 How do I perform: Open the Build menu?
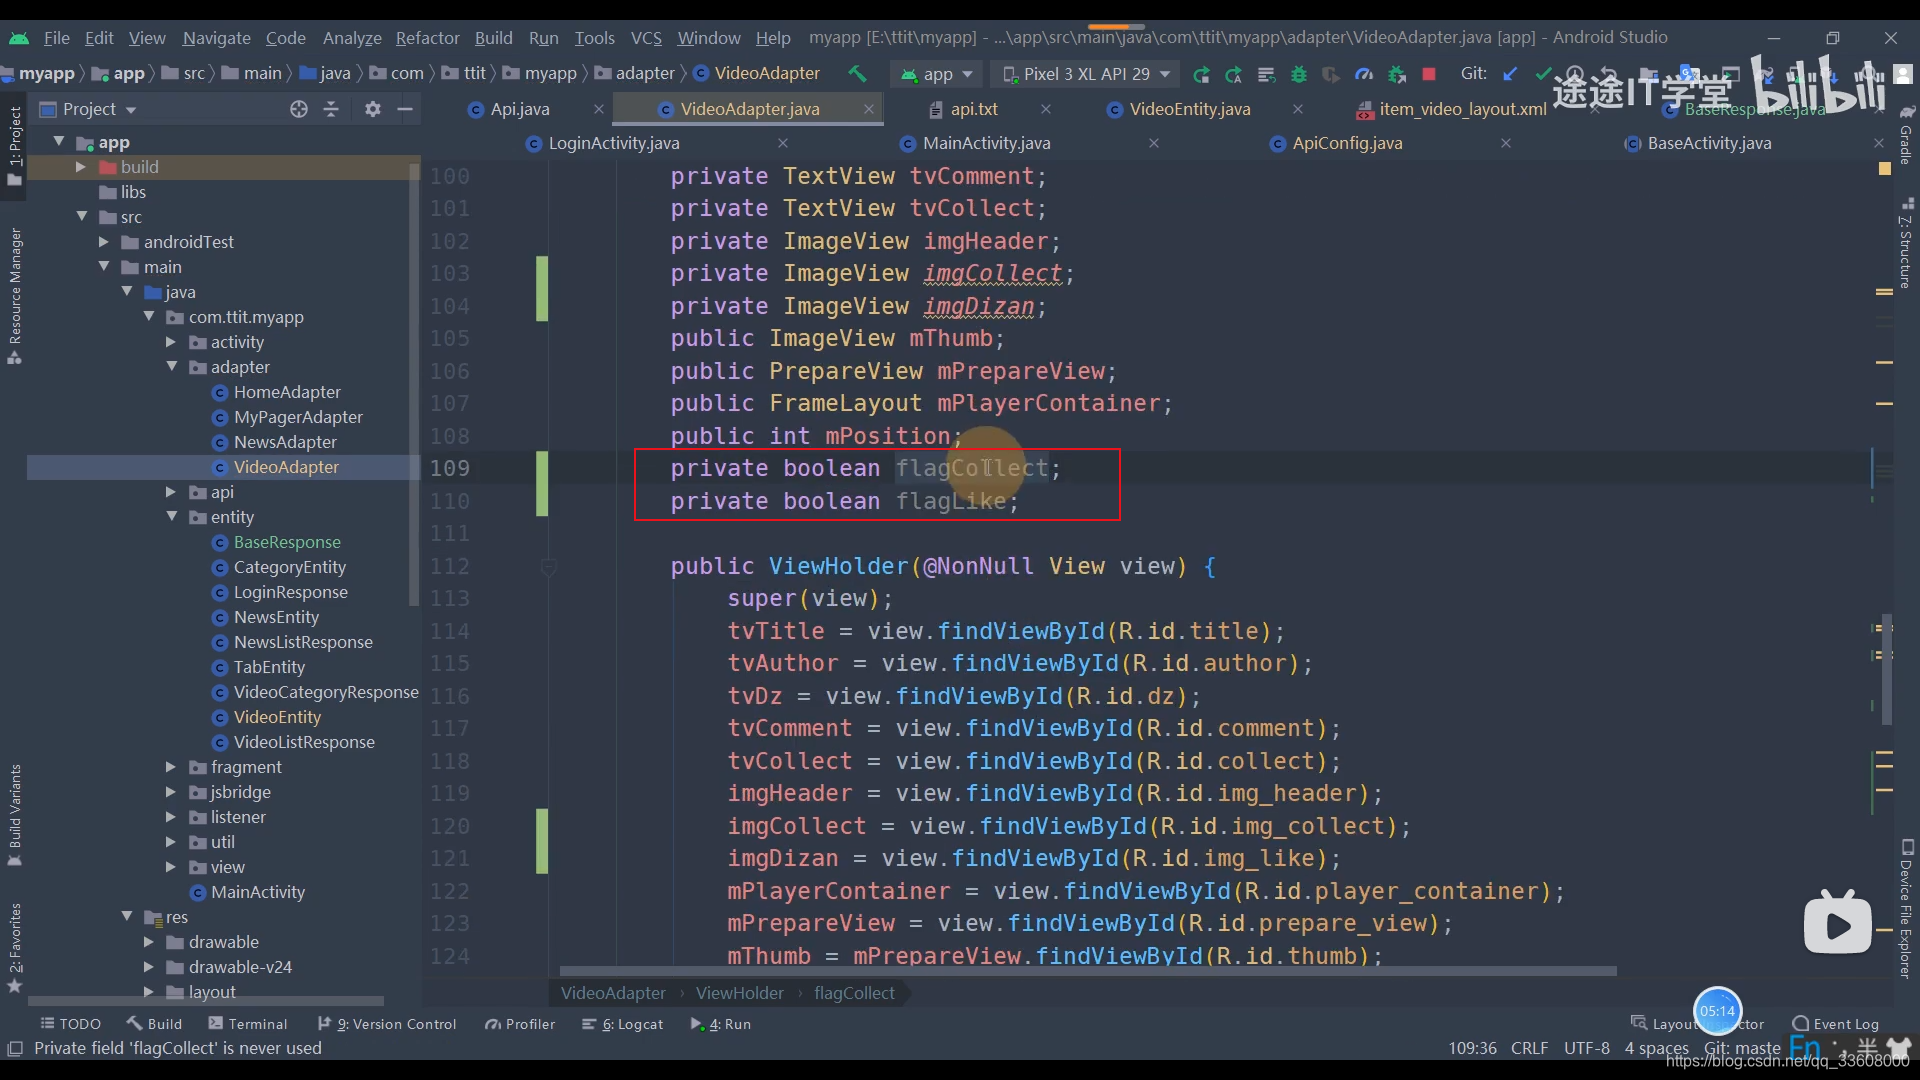(x=493, y=38)
